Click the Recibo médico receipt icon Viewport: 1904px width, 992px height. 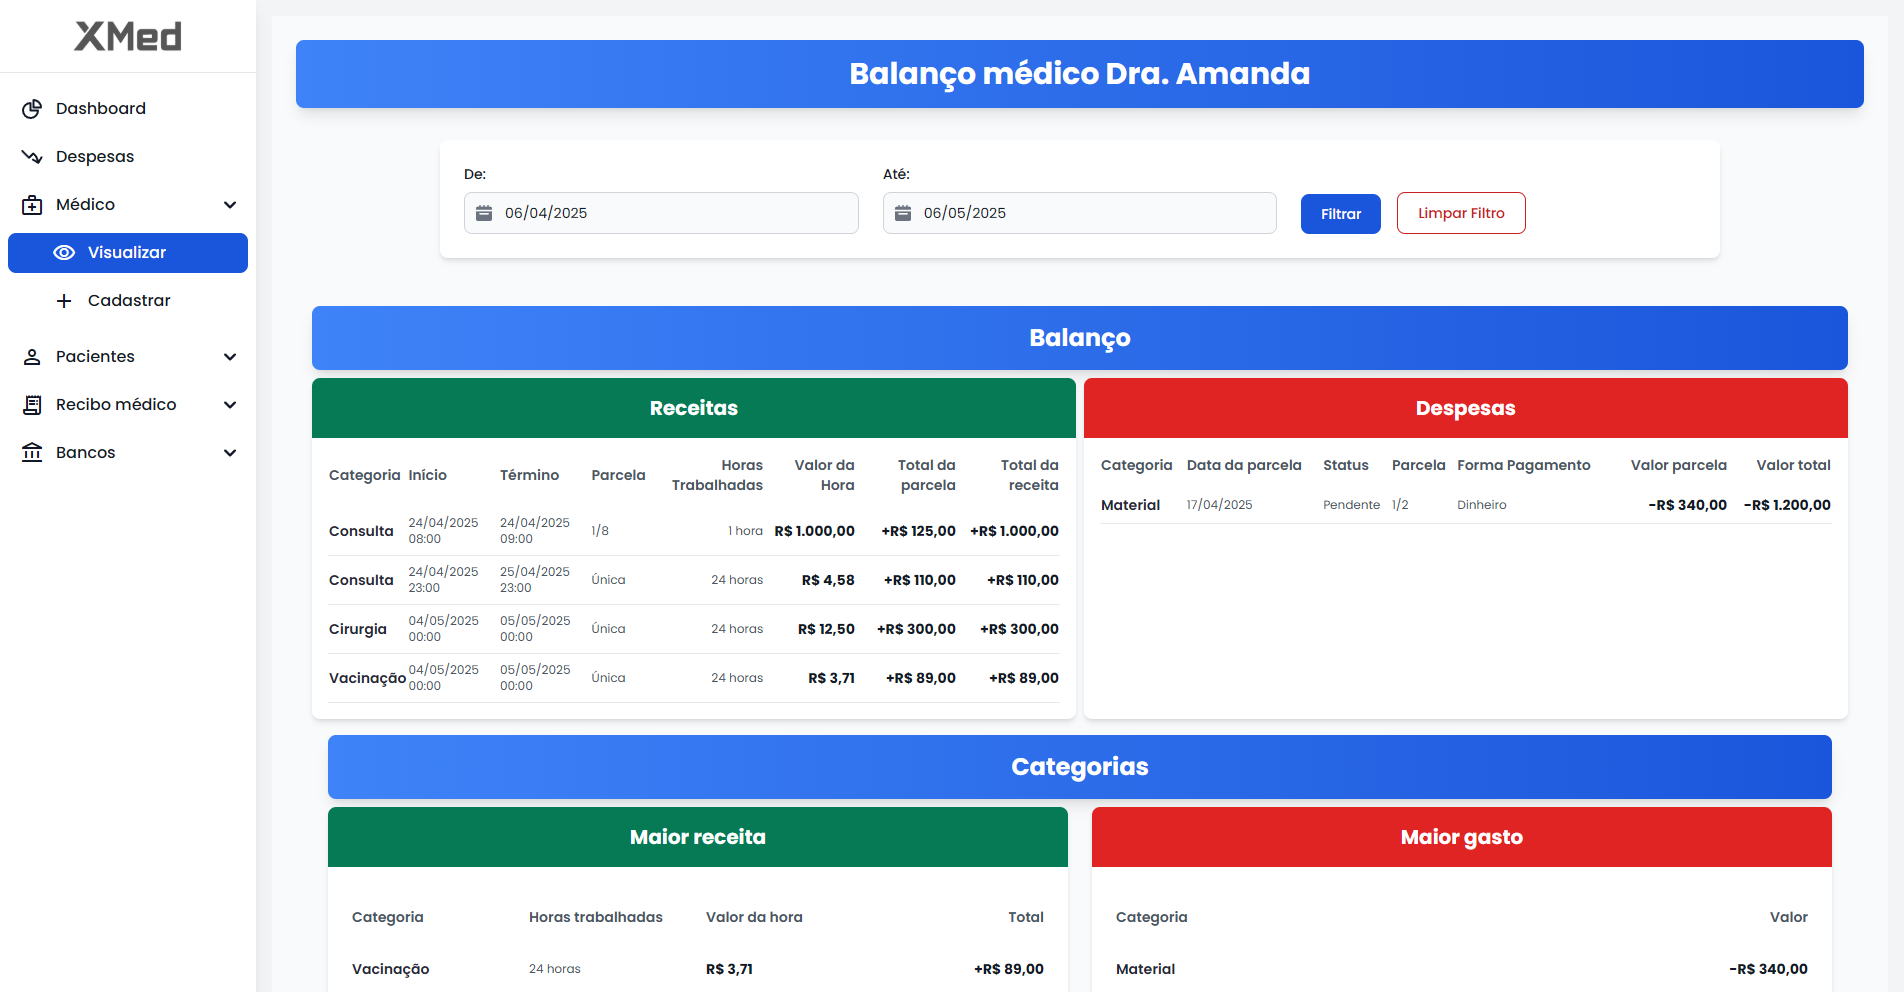(32, 405)
